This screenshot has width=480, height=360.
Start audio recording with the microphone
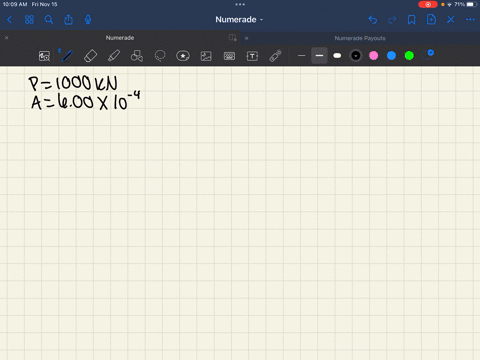click(88, 20)
